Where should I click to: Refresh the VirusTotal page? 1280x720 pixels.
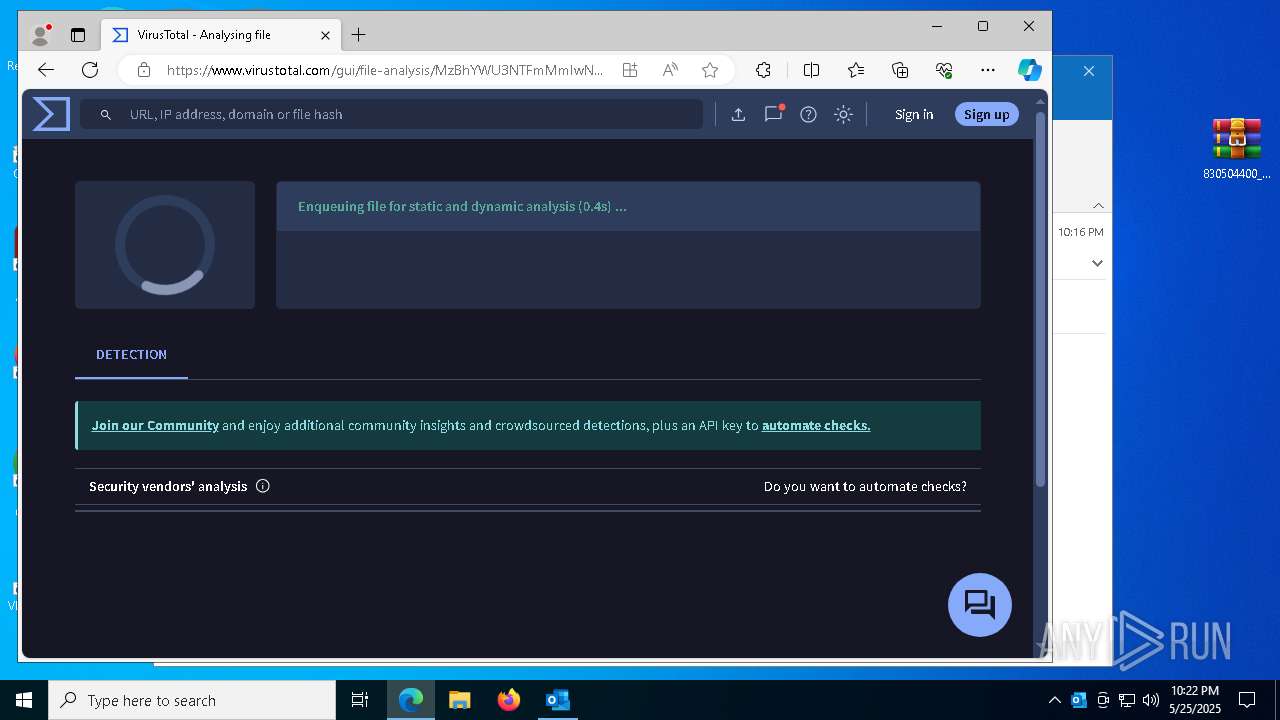click(x=90, y=70)
